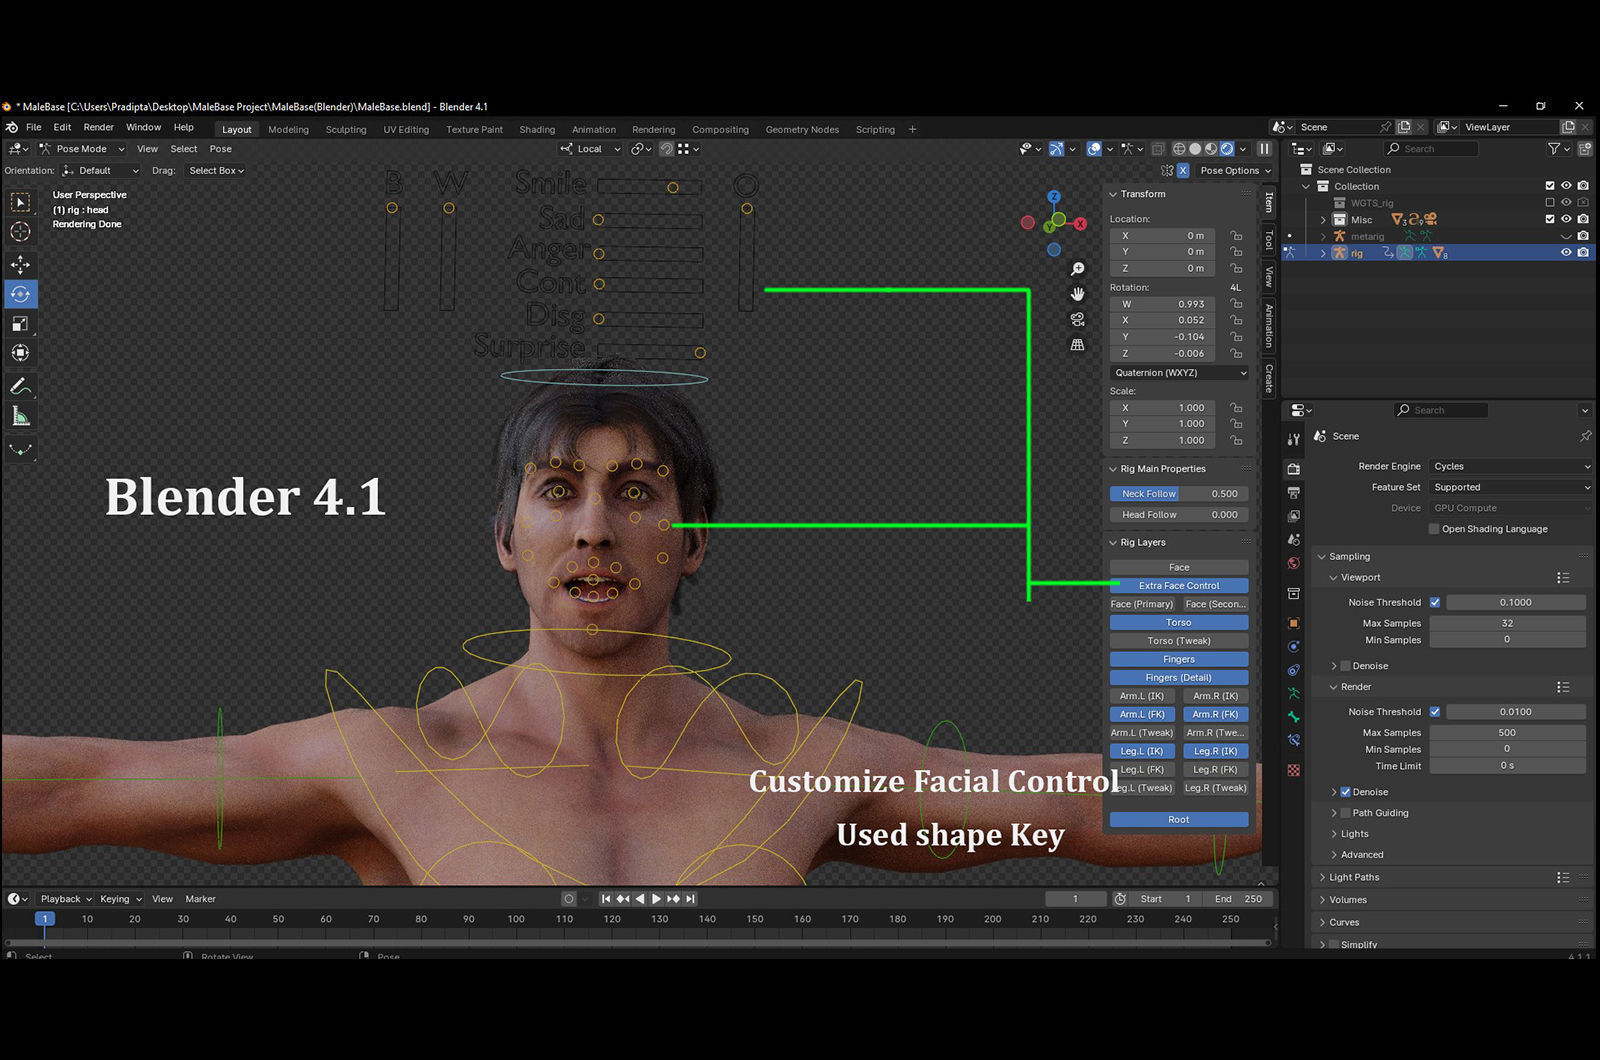Open the Output properties tab icon

click(1294, 493)
